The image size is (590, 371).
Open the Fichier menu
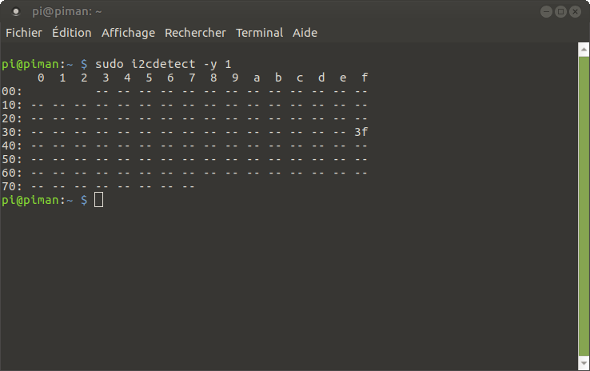(x=24, y=33)
